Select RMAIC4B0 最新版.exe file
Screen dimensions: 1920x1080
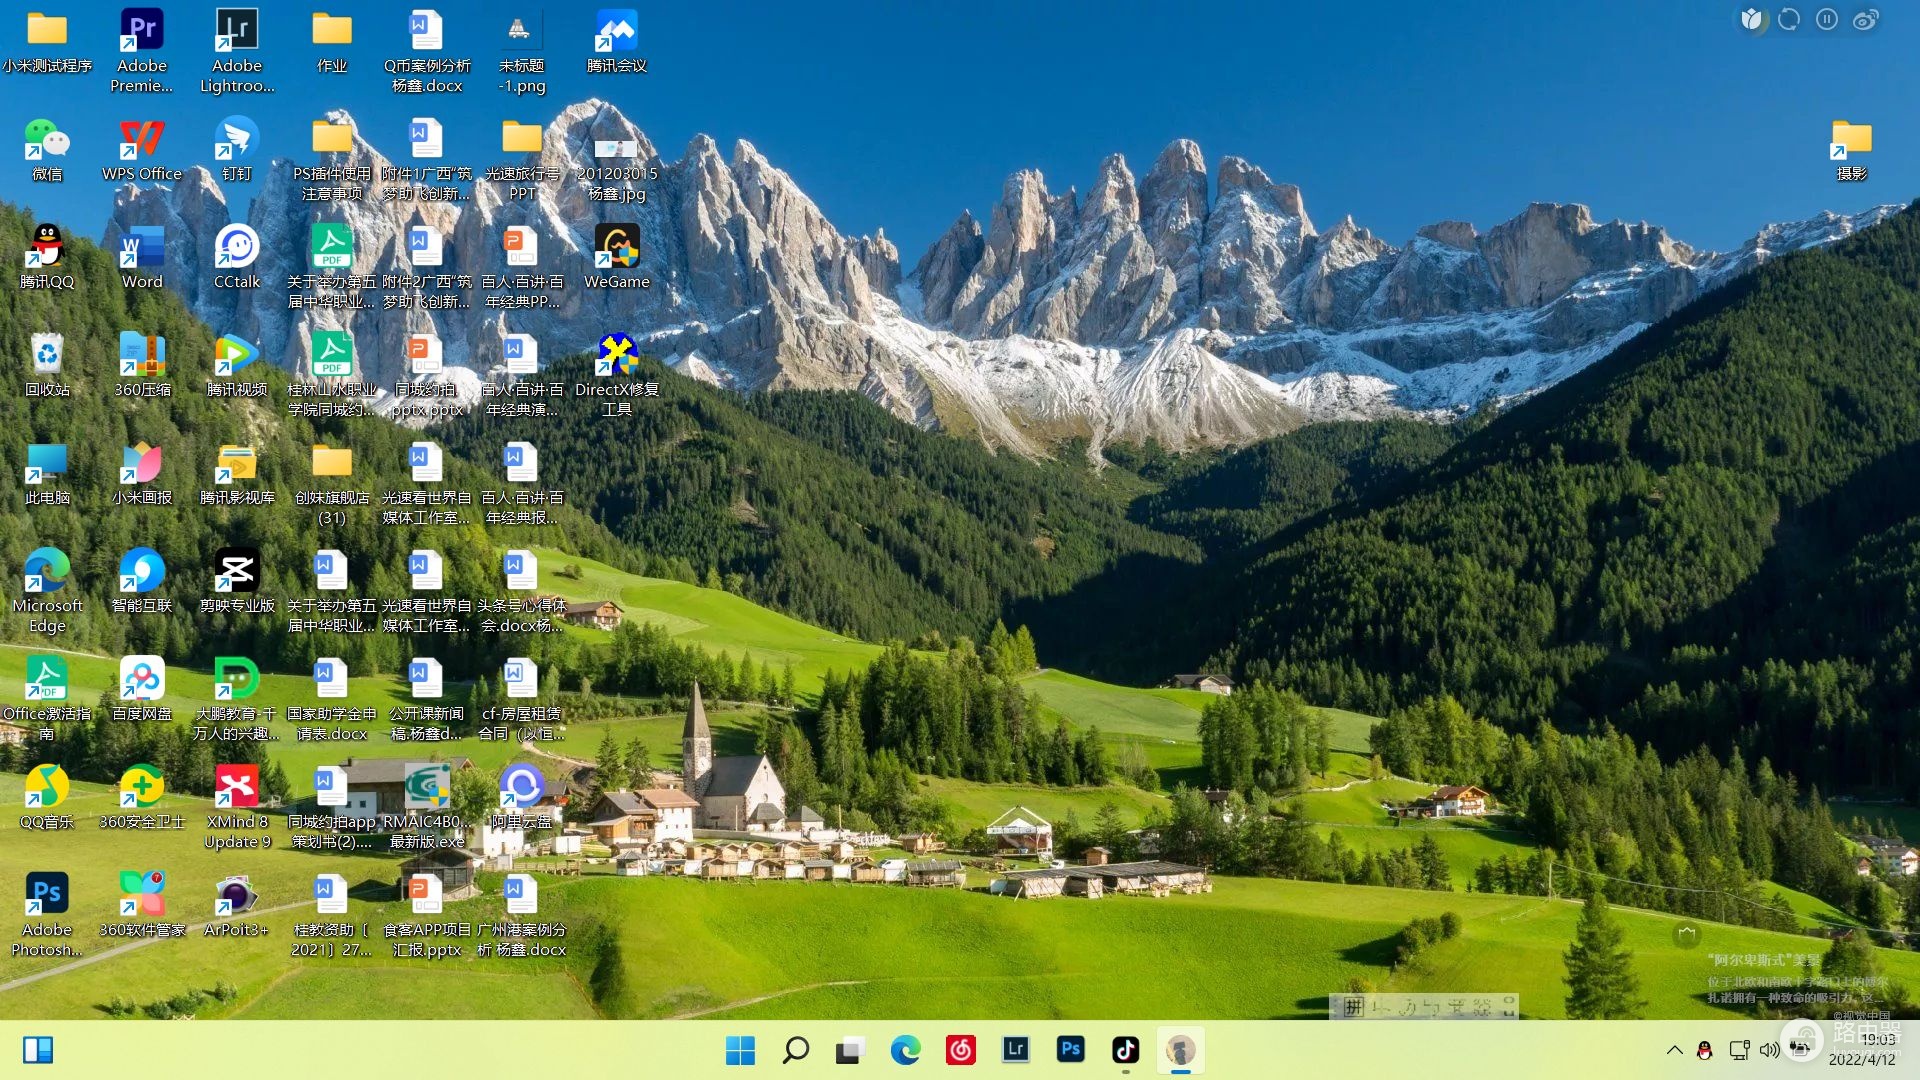click(427, 808)
